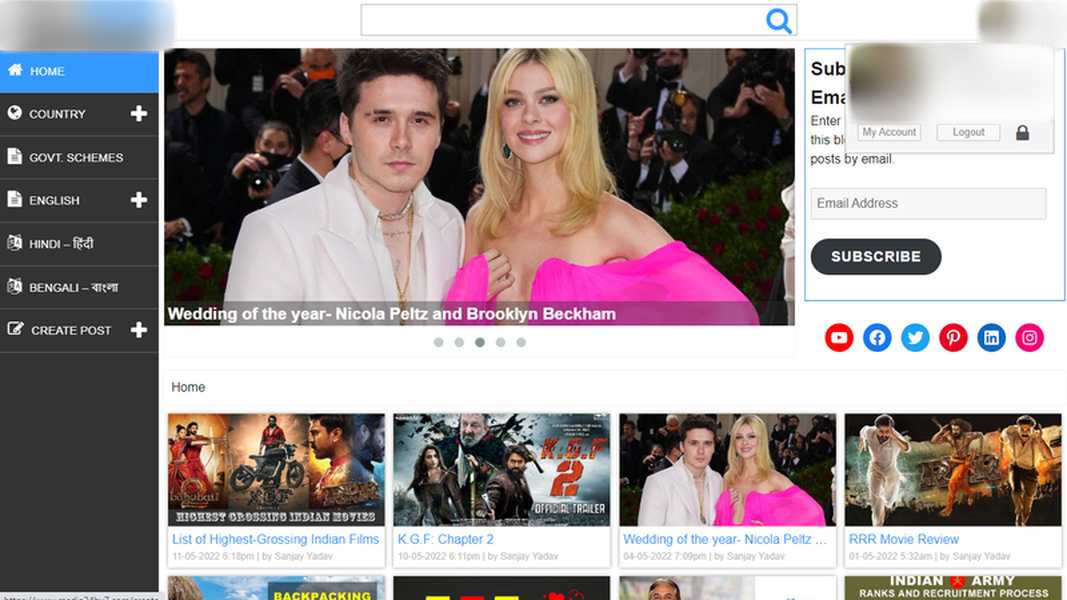Open the K.G.F: Chapter 2 link
1067x600 pixels.
(x=446, y=539)
